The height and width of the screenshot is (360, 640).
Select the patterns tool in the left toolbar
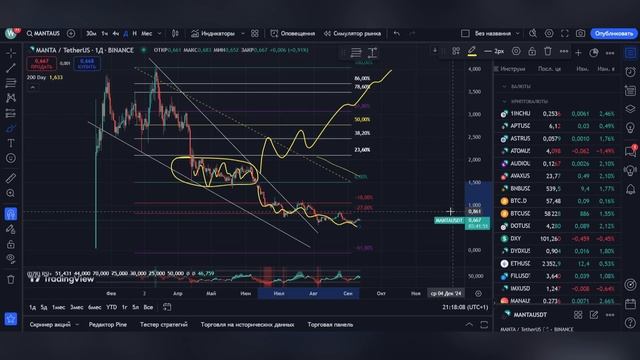pyautogui.click(x=11, y=98)
